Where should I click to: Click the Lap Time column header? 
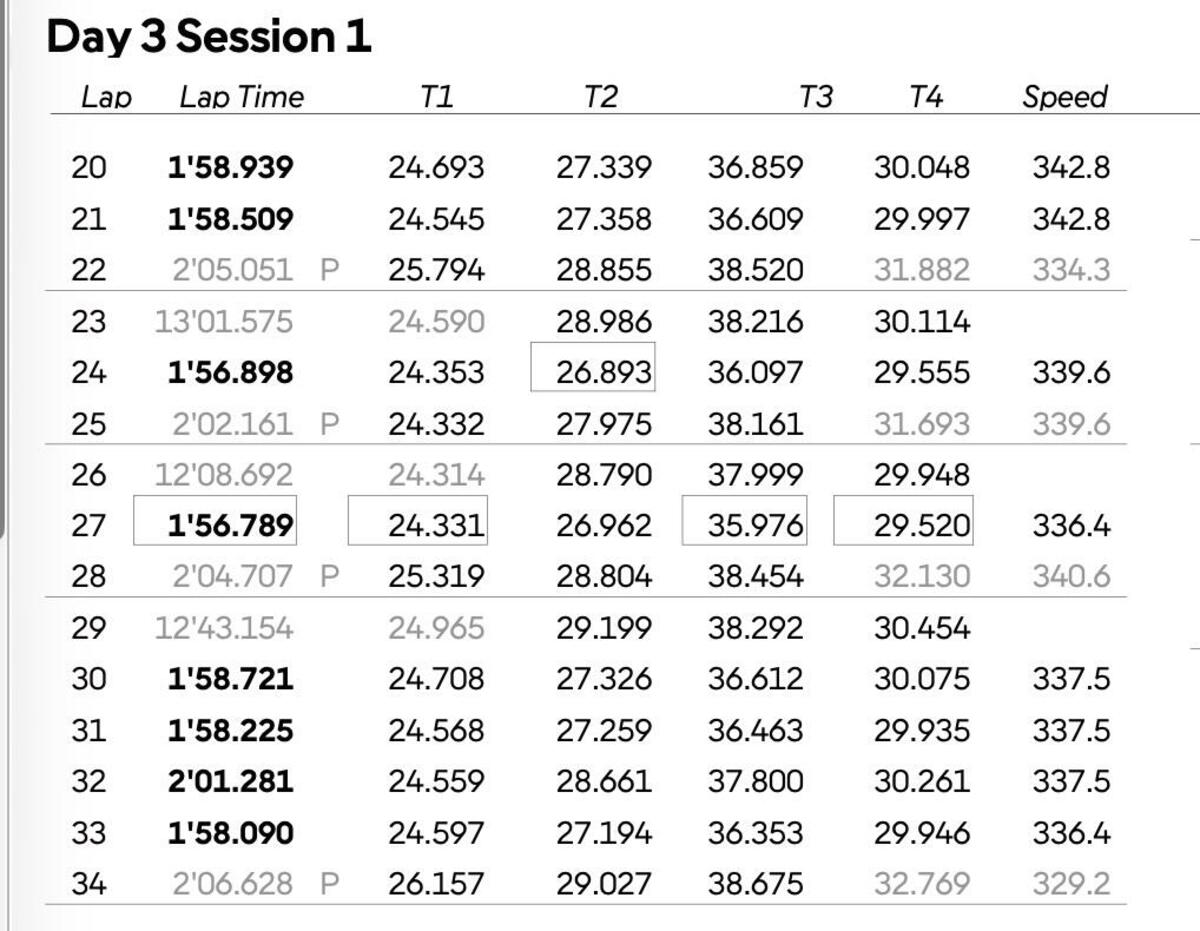point(241,97)
